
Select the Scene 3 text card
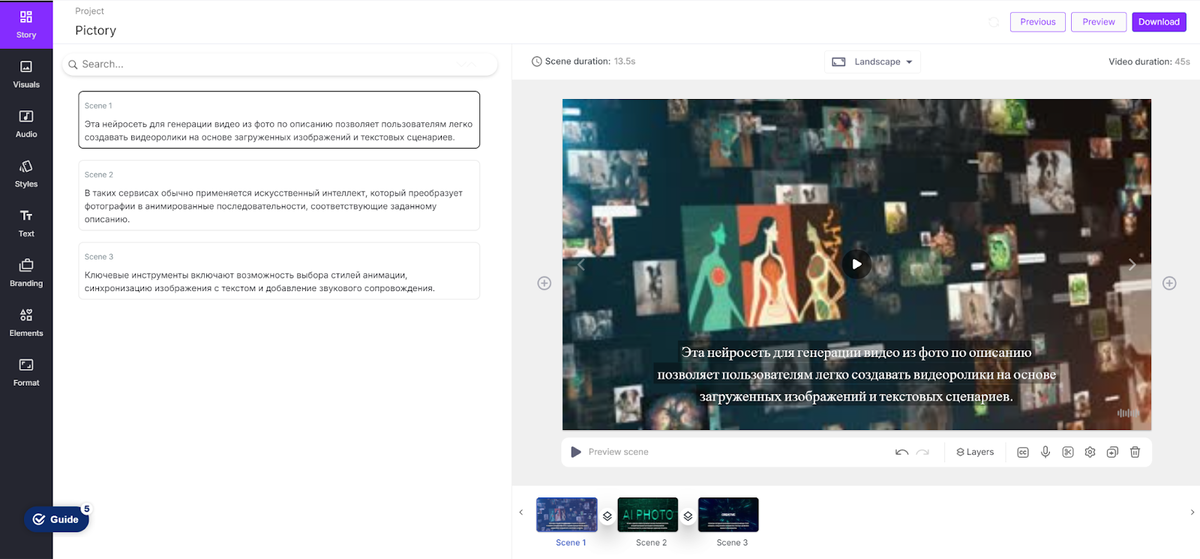pyautogui.click(x=279, y=270)
